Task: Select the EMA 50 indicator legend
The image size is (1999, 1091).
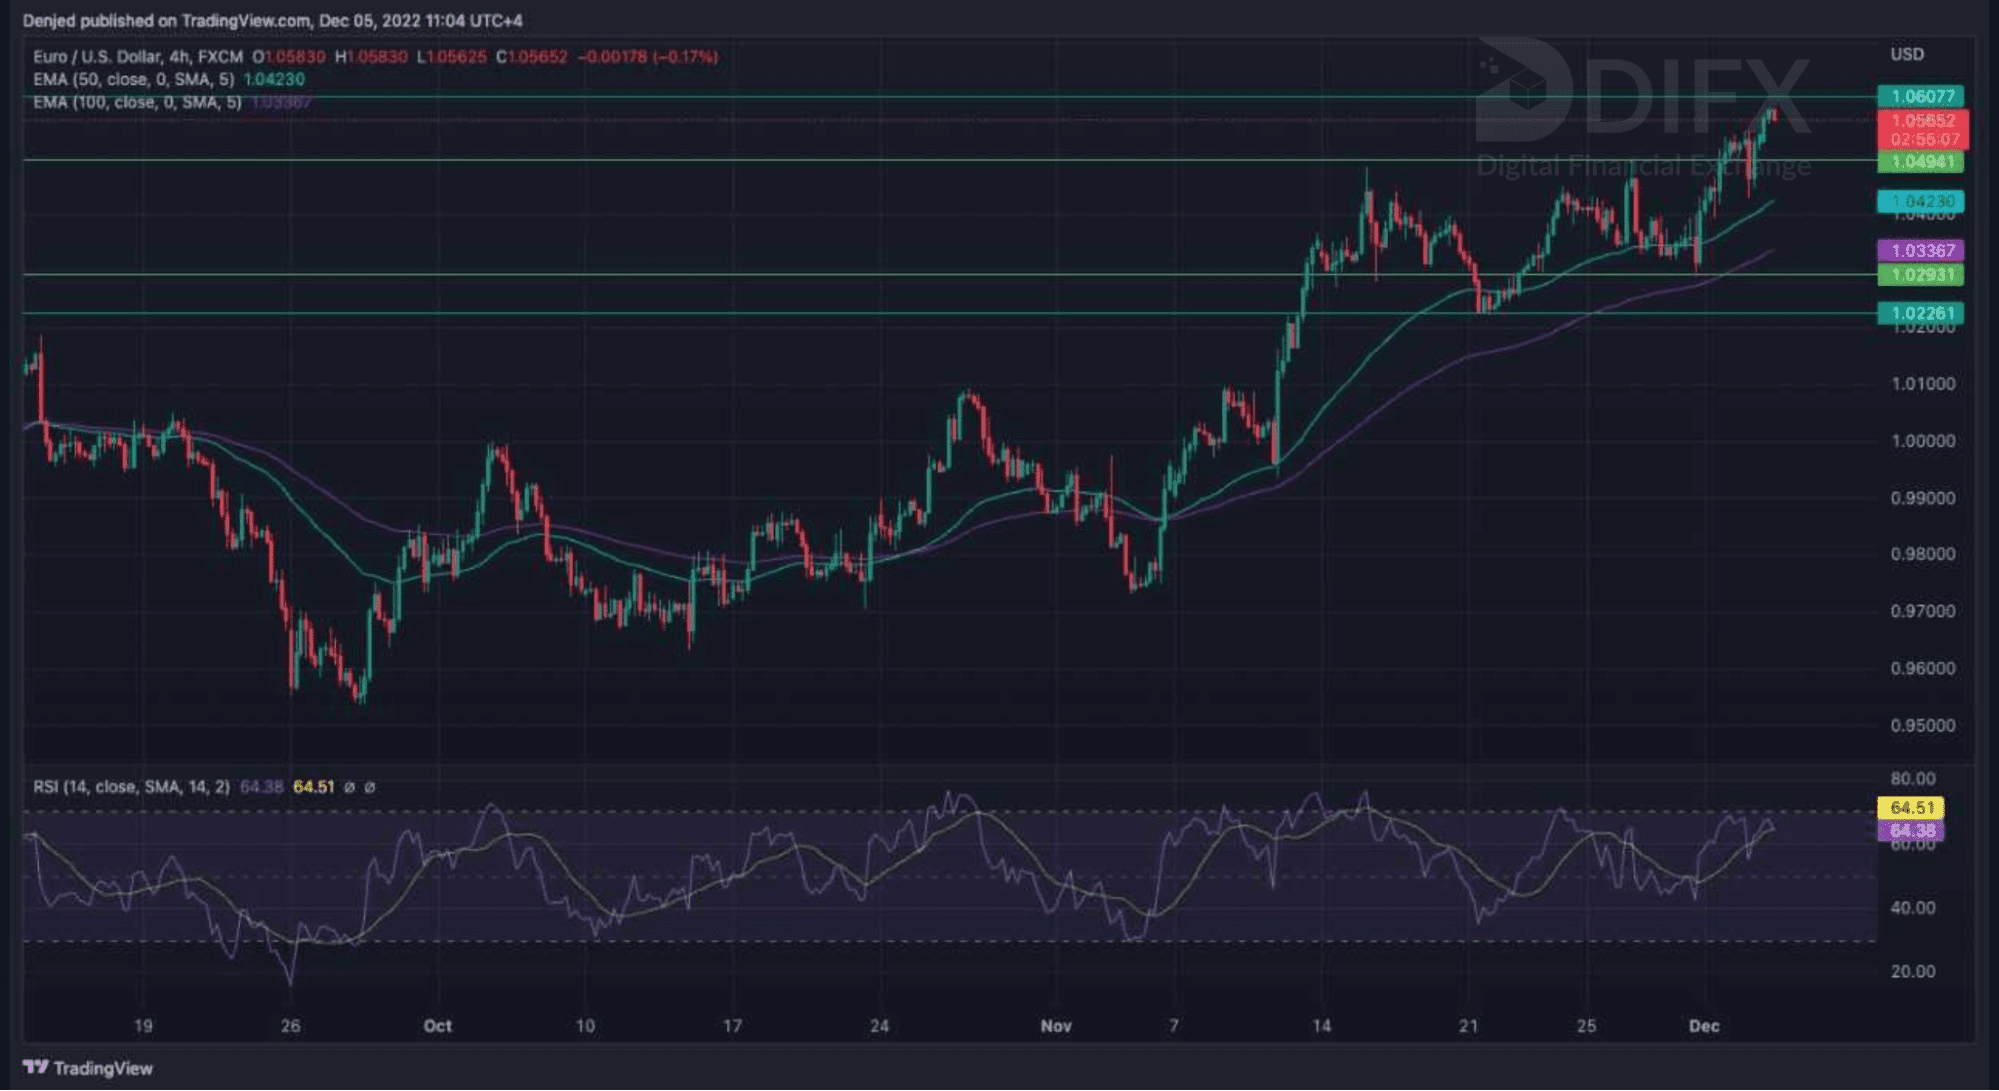Action: click(133, 79)
